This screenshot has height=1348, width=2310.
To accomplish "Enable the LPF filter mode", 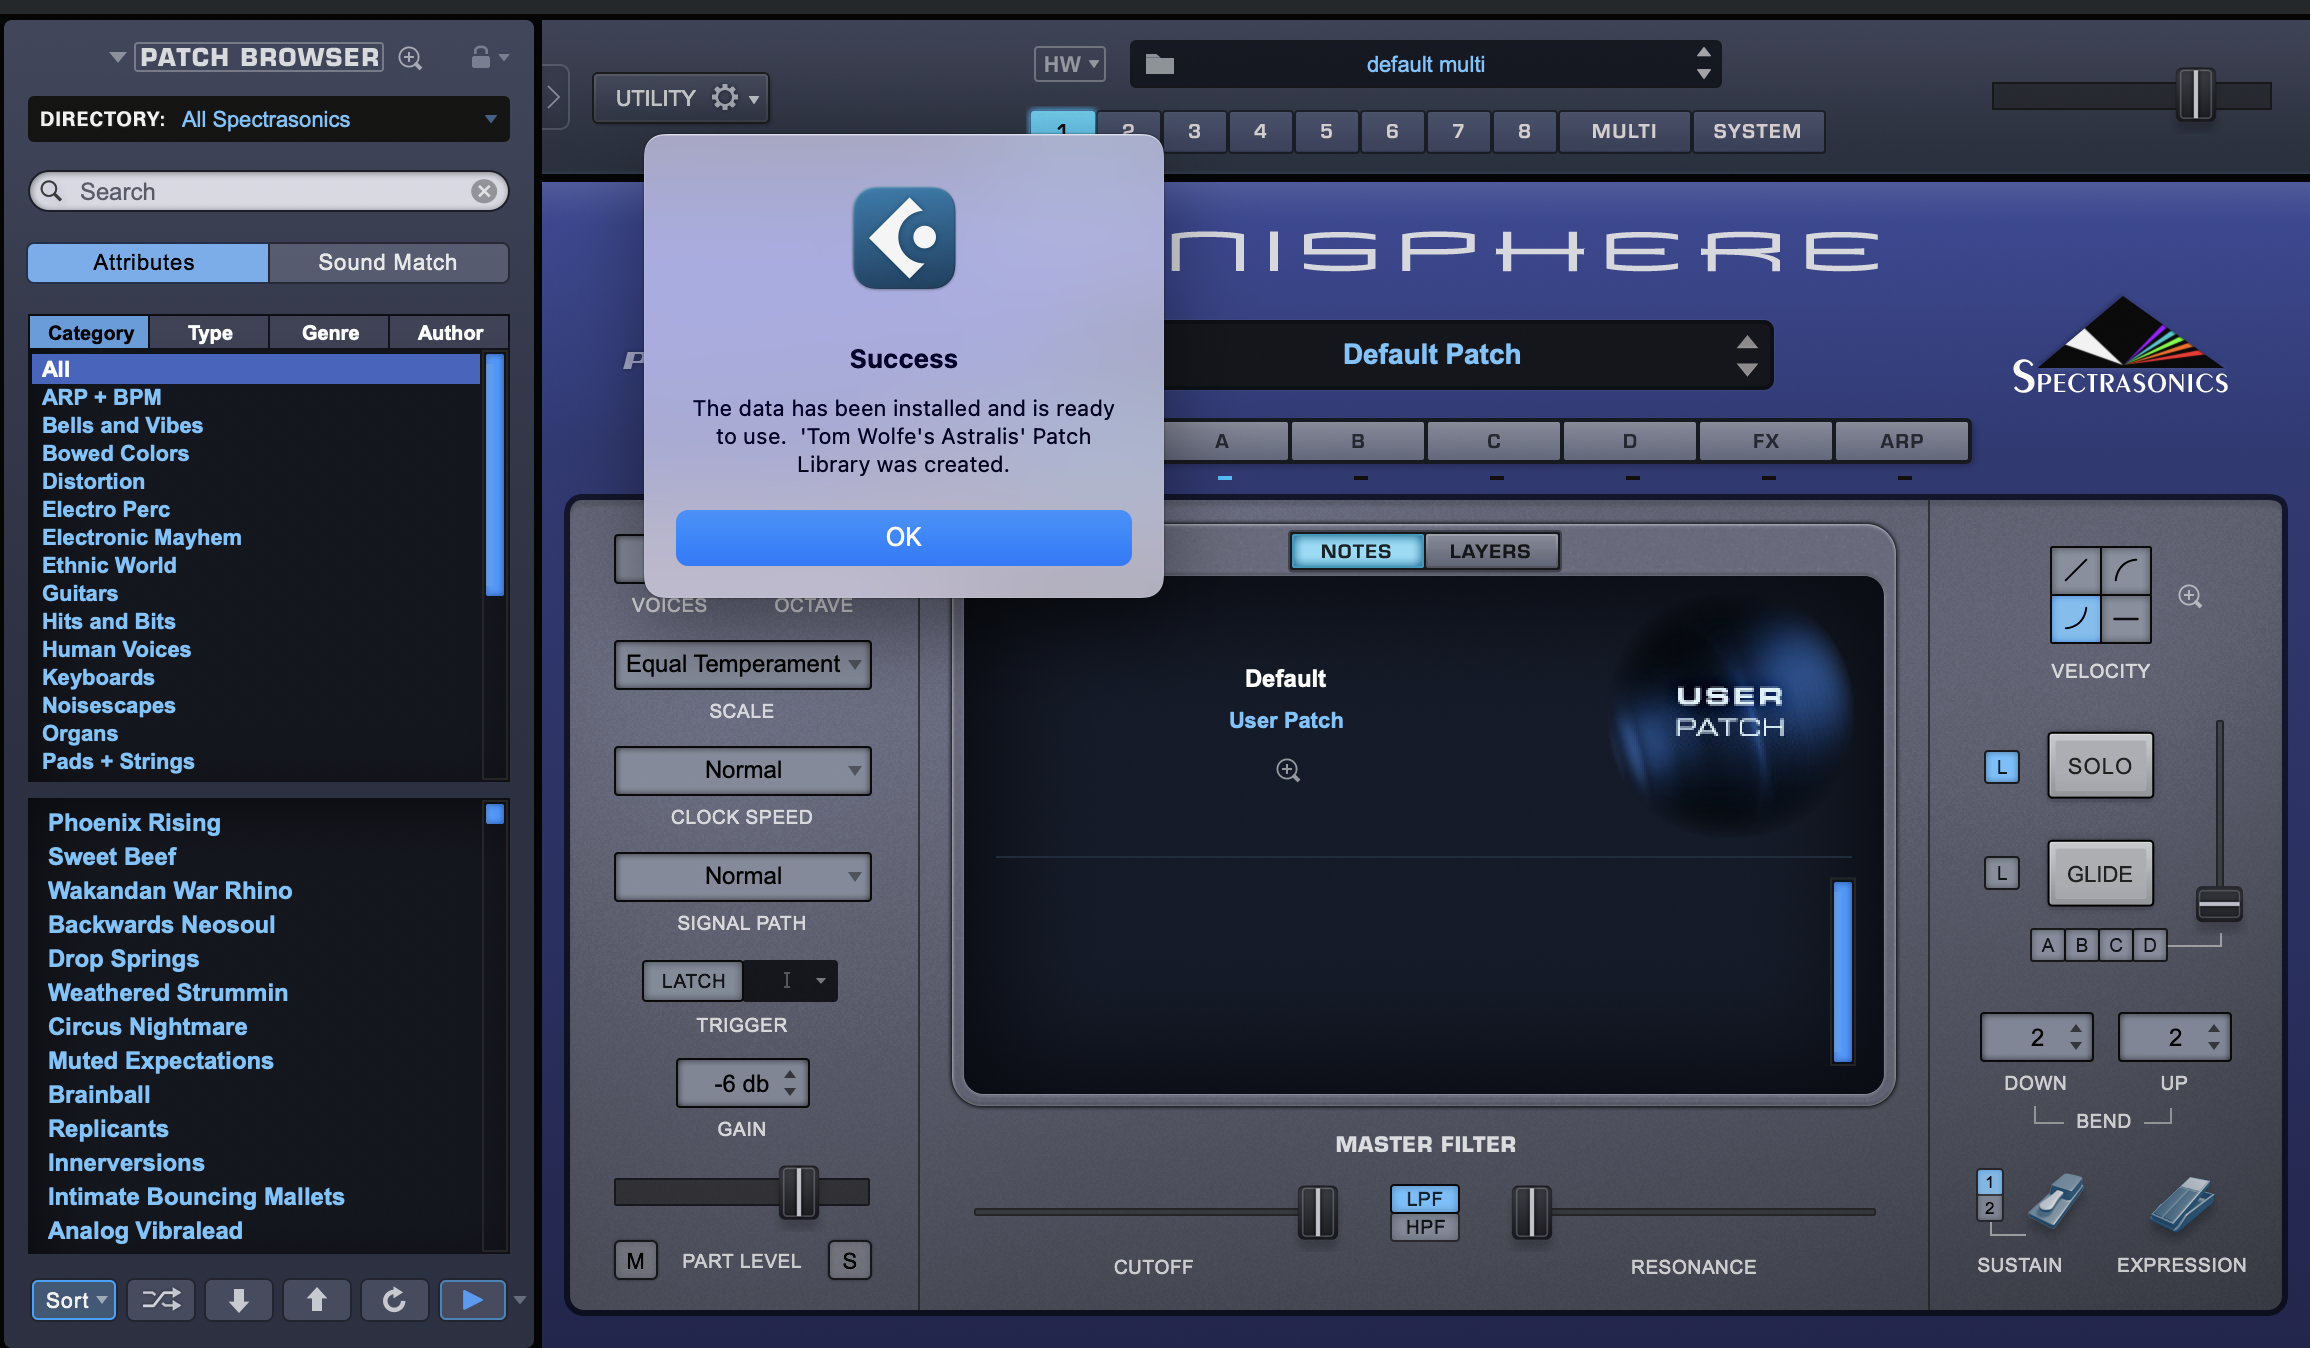I will coord(1425,1198).
